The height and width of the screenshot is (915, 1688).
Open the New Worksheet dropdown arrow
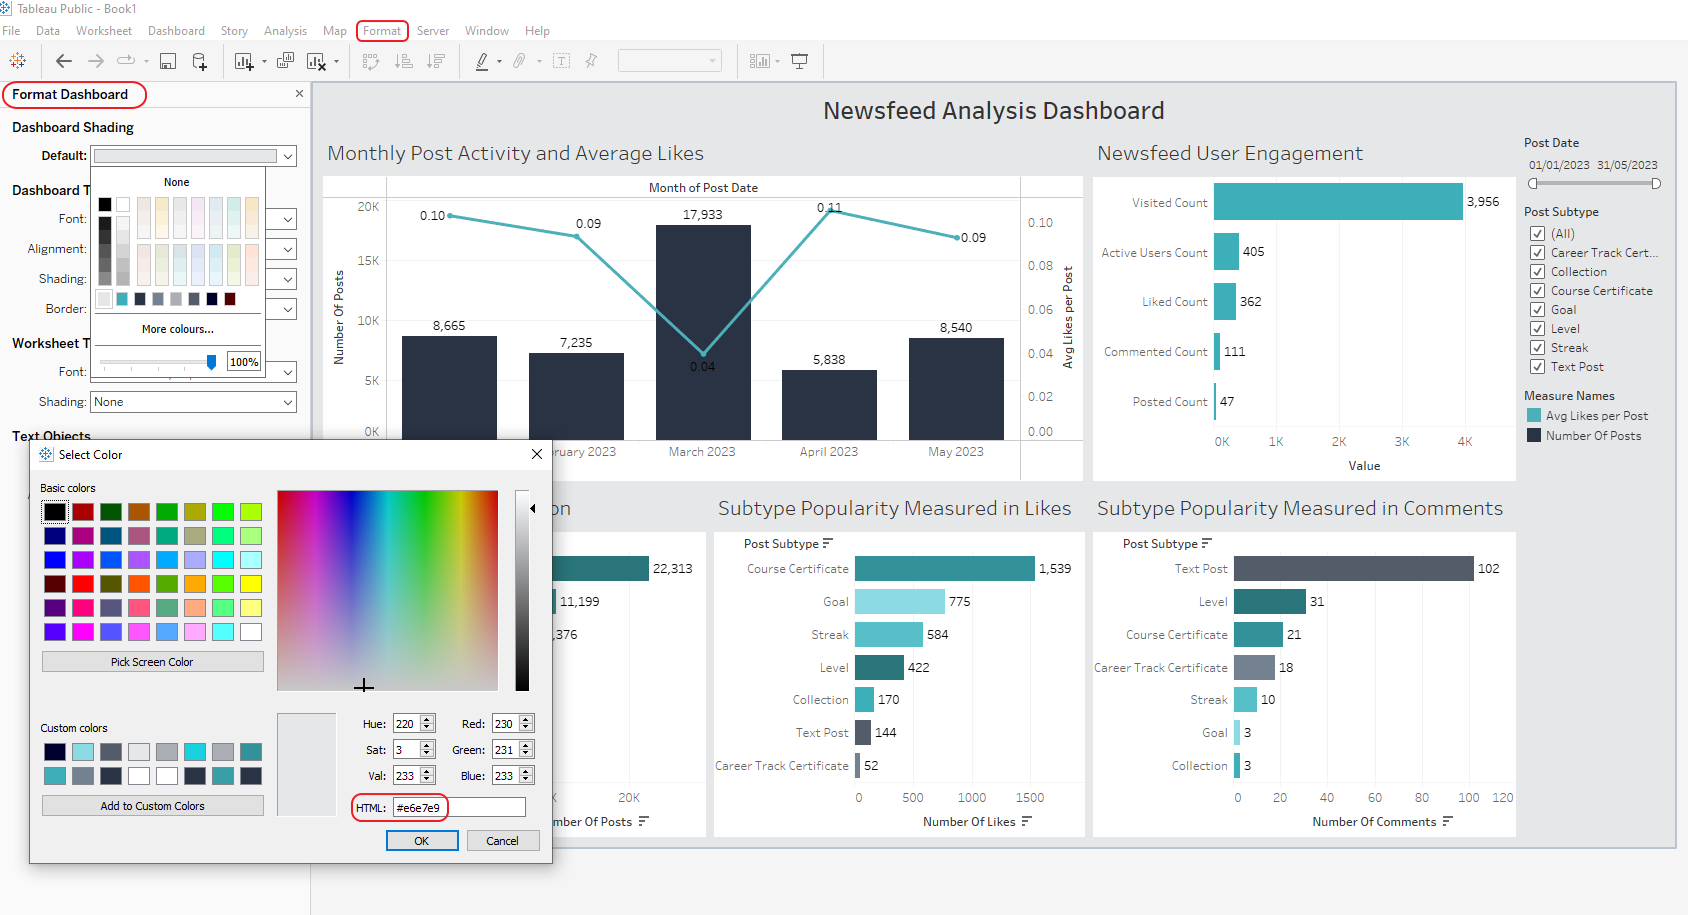point(264,62)
